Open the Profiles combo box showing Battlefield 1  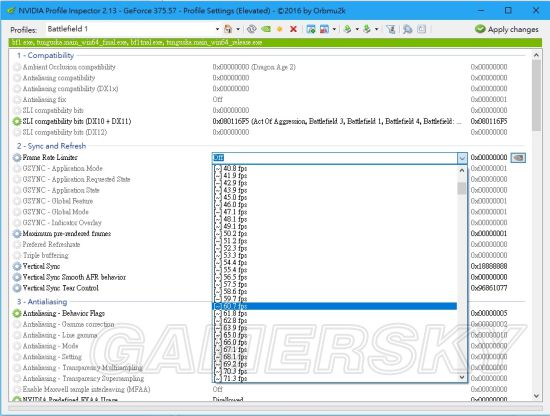pyautogui.click(x=133, y=29)
